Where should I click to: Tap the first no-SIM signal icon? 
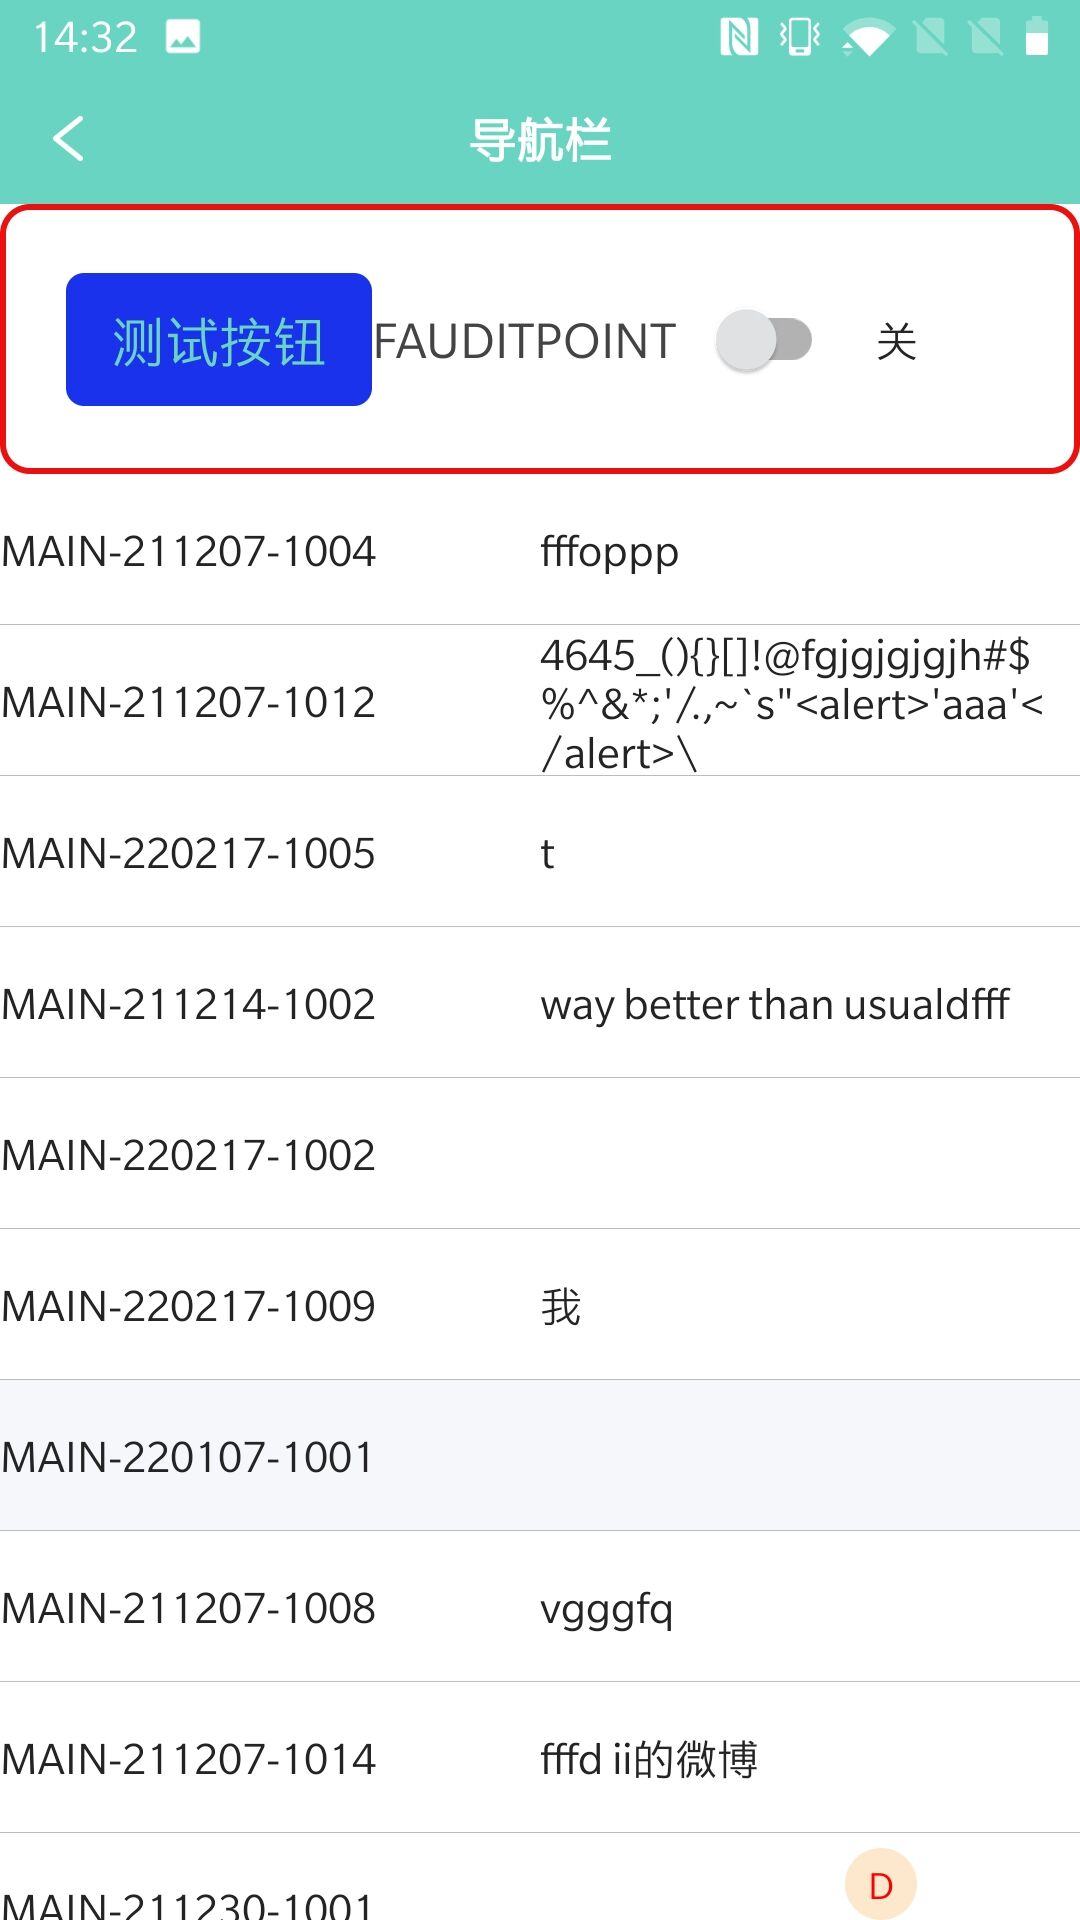931,38
